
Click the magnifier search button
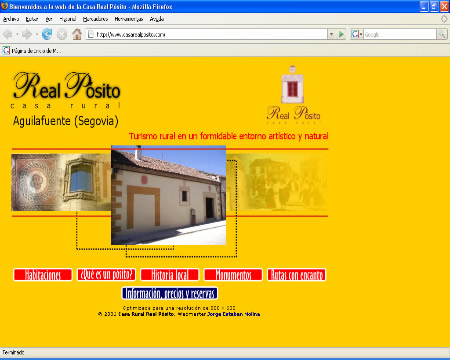pyautogui.click(x=442, y=34)
